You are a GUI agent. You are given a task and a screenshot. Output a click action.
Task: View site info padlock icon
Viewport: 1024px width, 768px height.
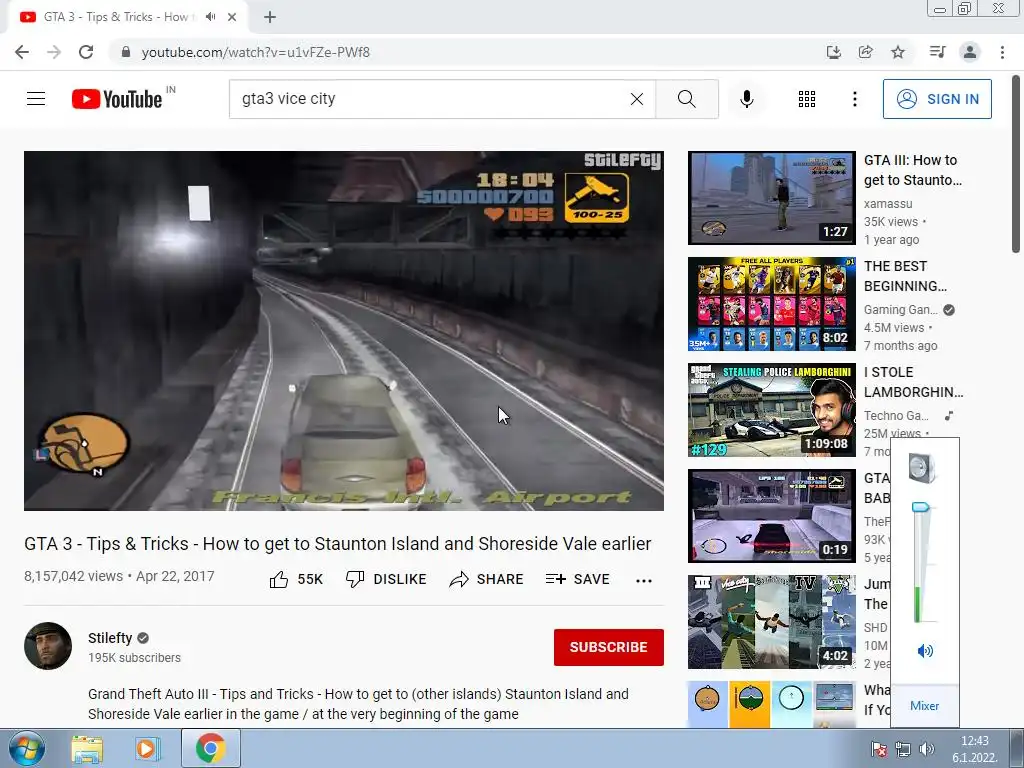point(126,52)
